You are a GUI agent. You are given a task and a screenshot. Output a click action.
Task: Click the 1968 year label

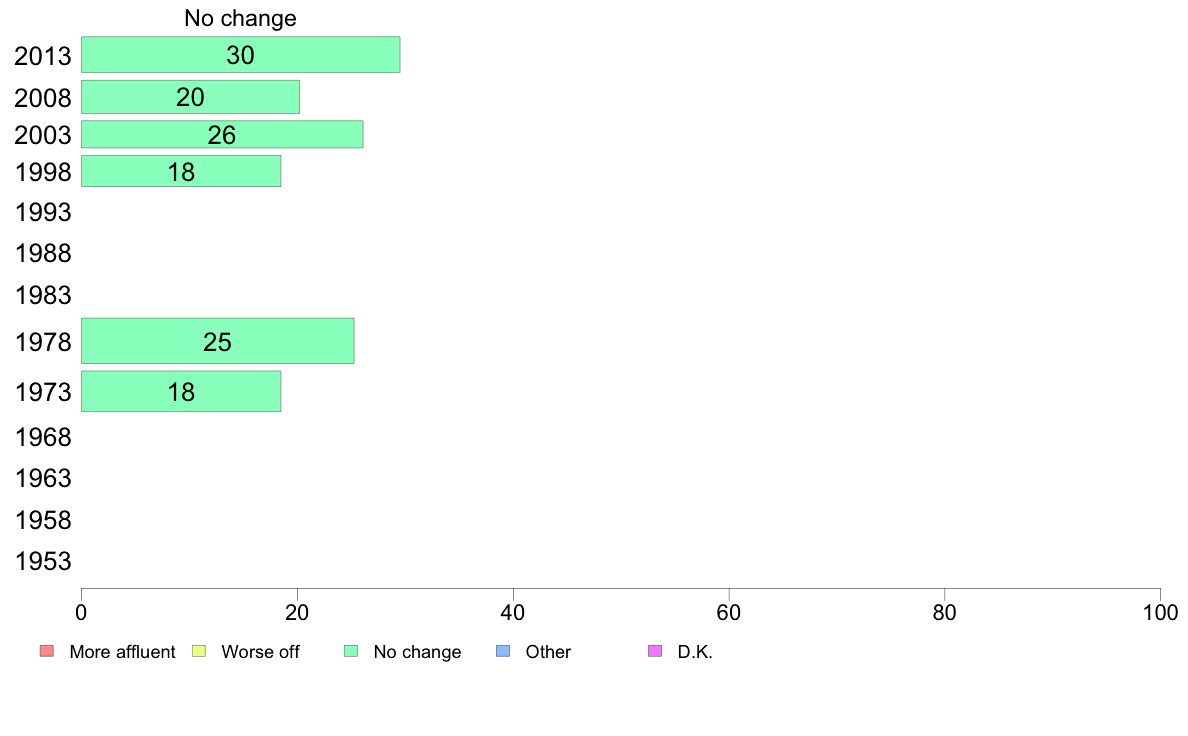pos(43,437)
